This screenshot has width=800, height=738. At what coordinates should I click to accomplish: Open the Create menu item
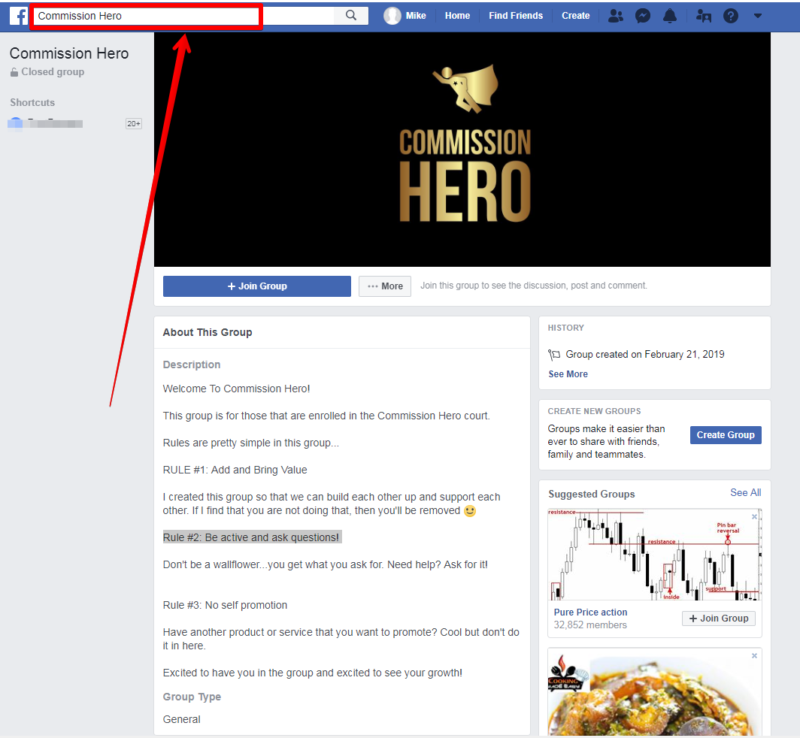(576, 16)
